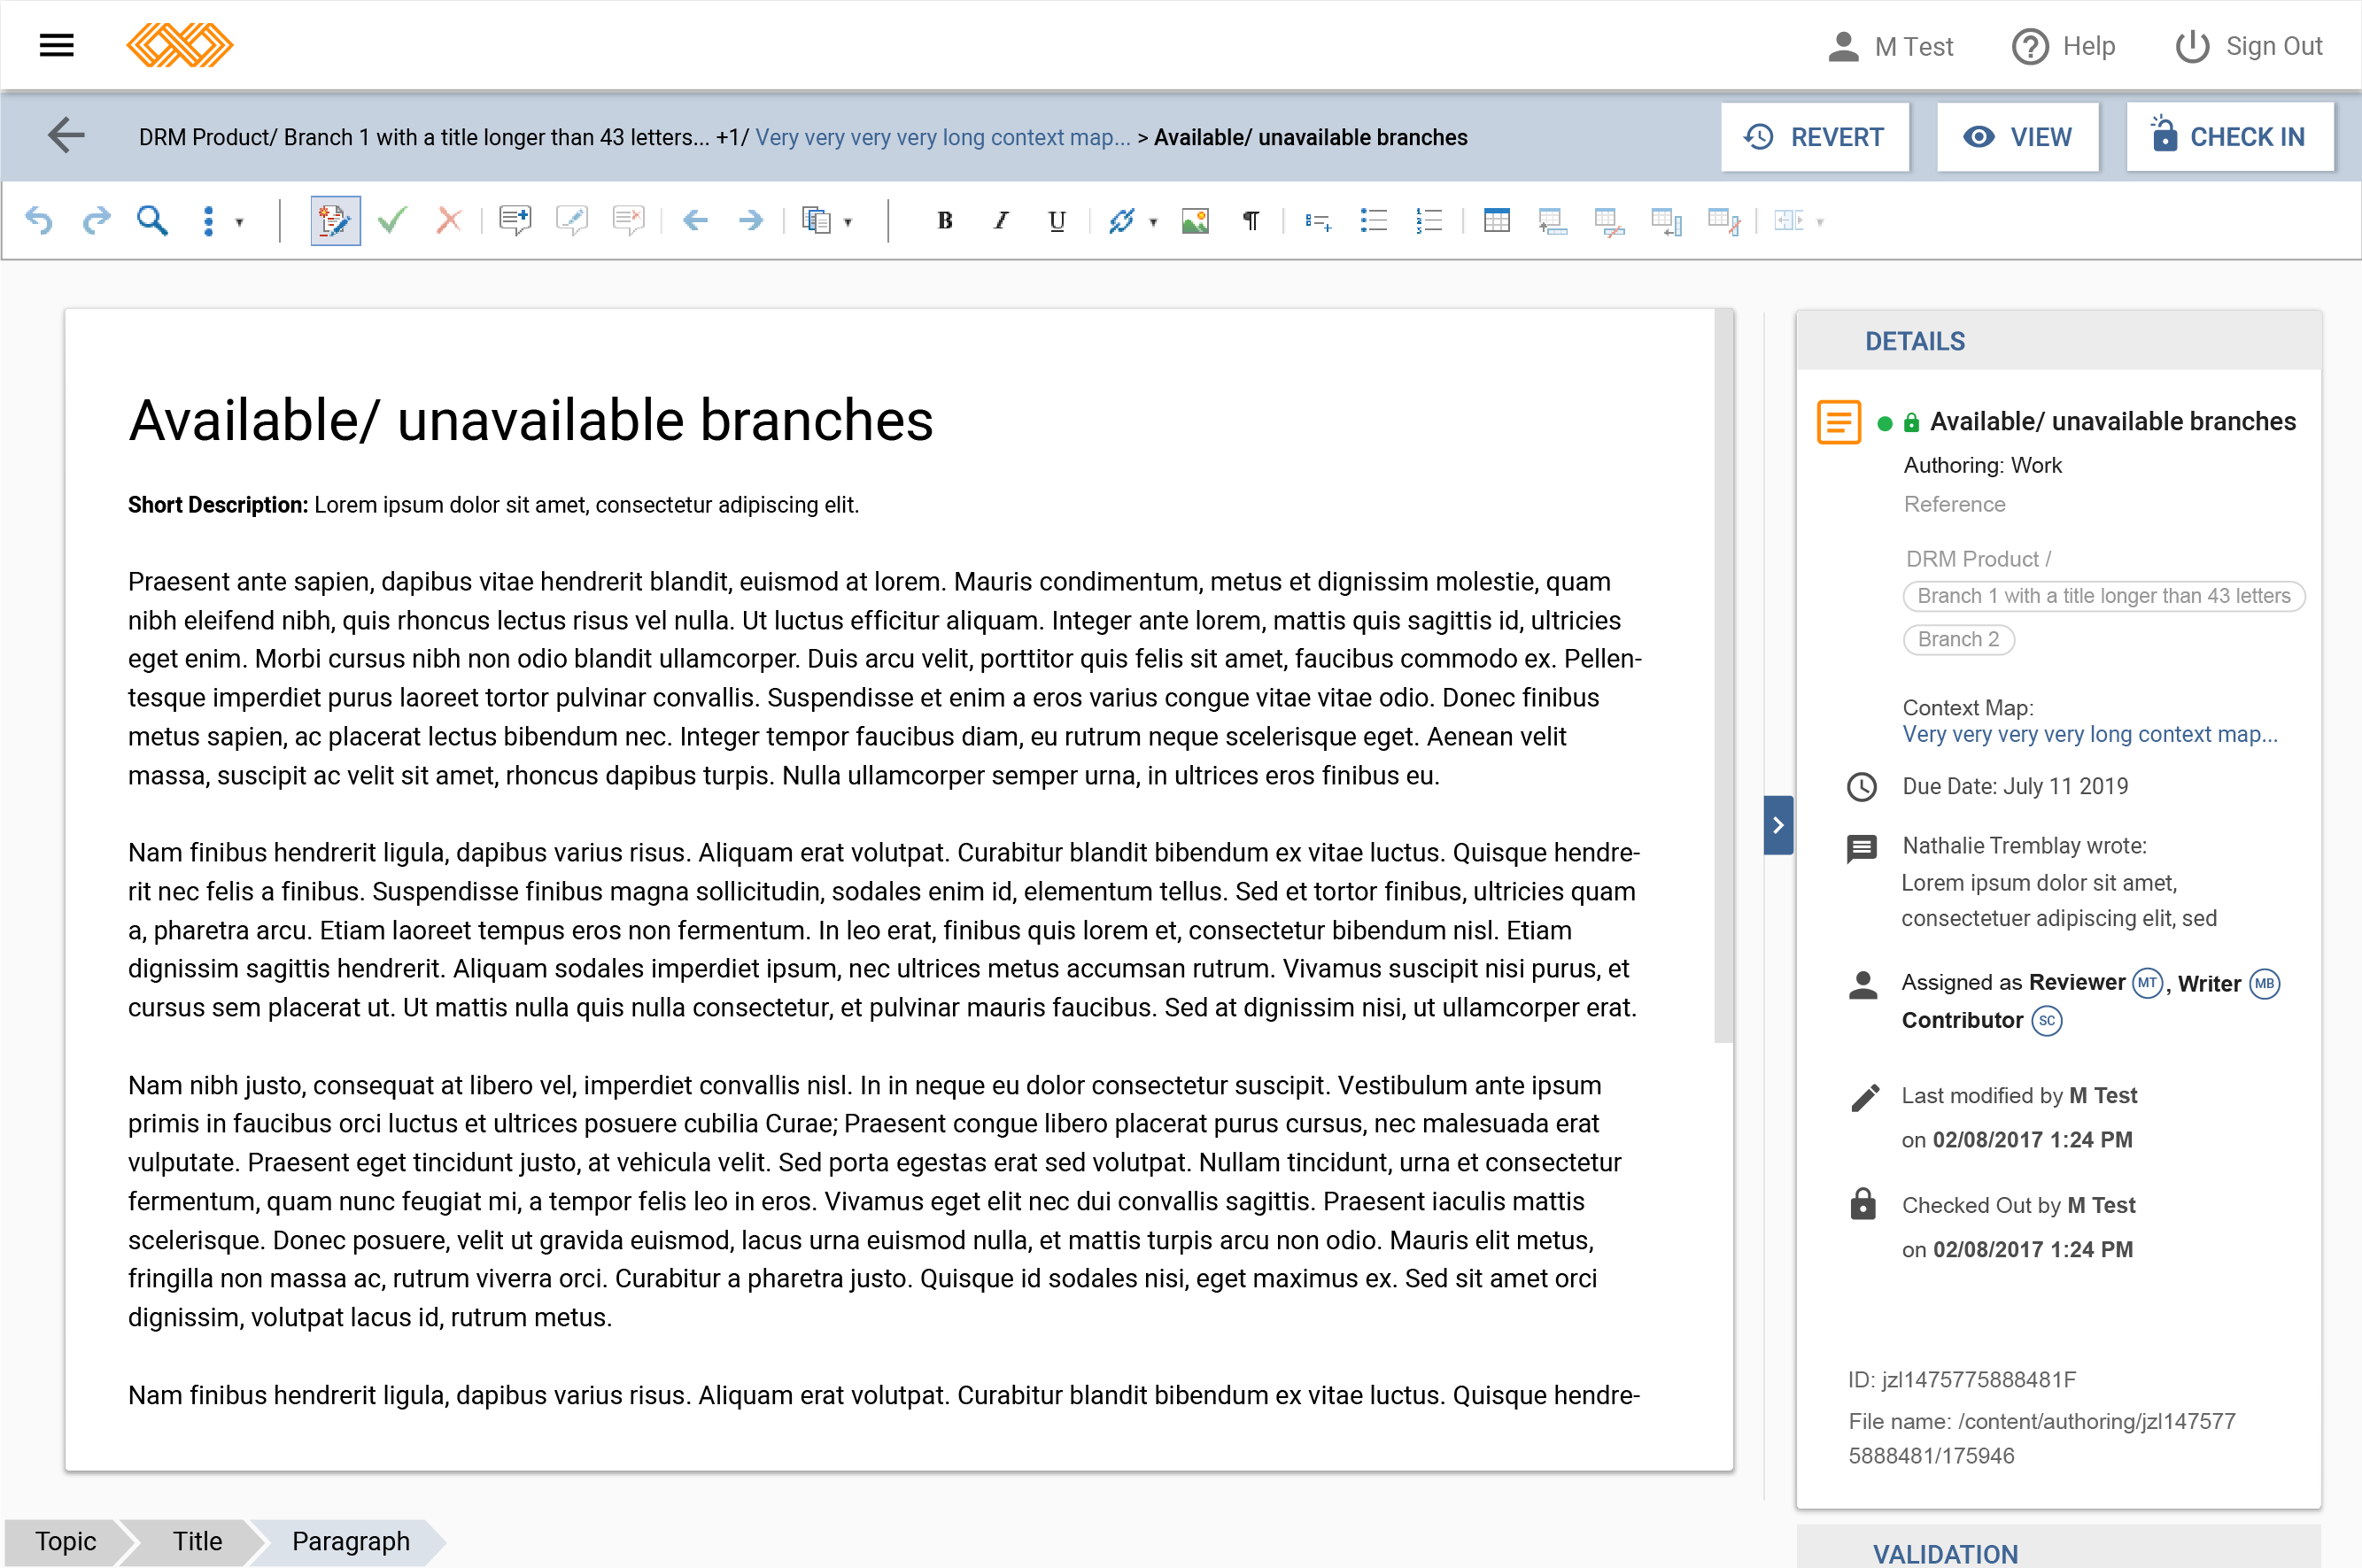
Task: Toggle italic formatting
Action: (1000, 220)
